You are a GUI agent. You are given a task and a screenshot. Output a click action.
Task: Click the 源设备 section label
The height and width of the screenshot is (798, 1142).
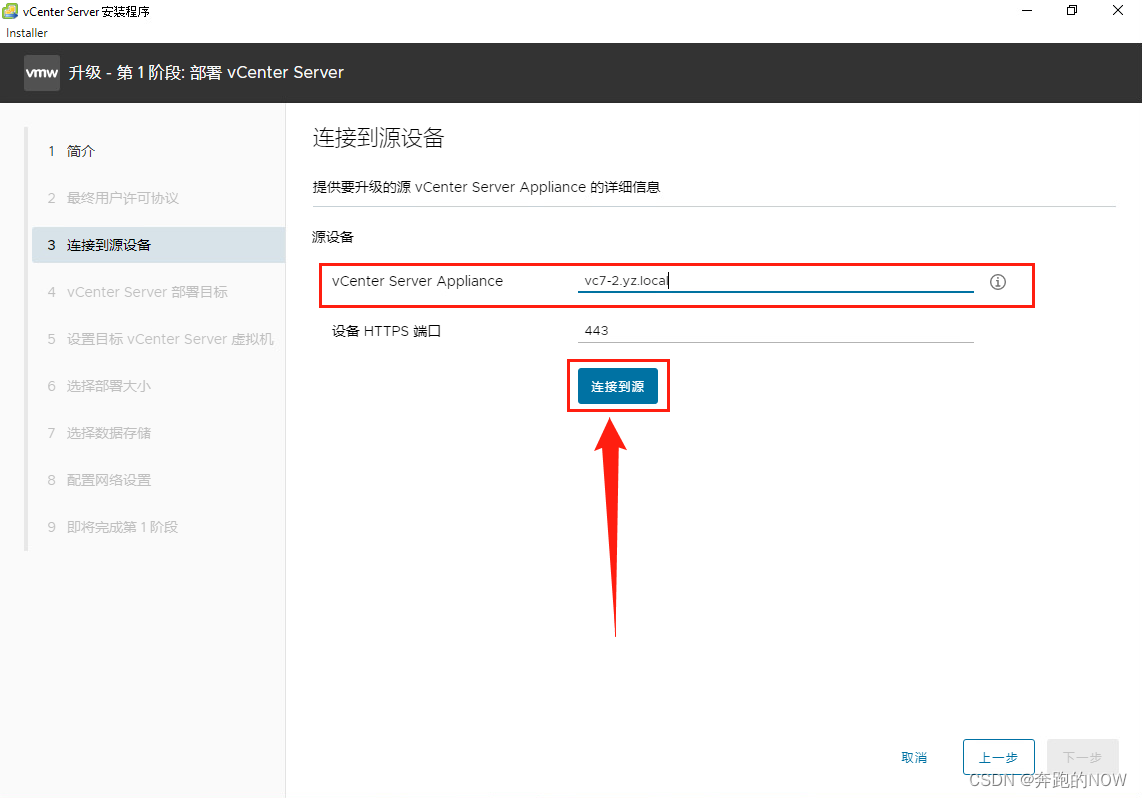tap(333, 237)
